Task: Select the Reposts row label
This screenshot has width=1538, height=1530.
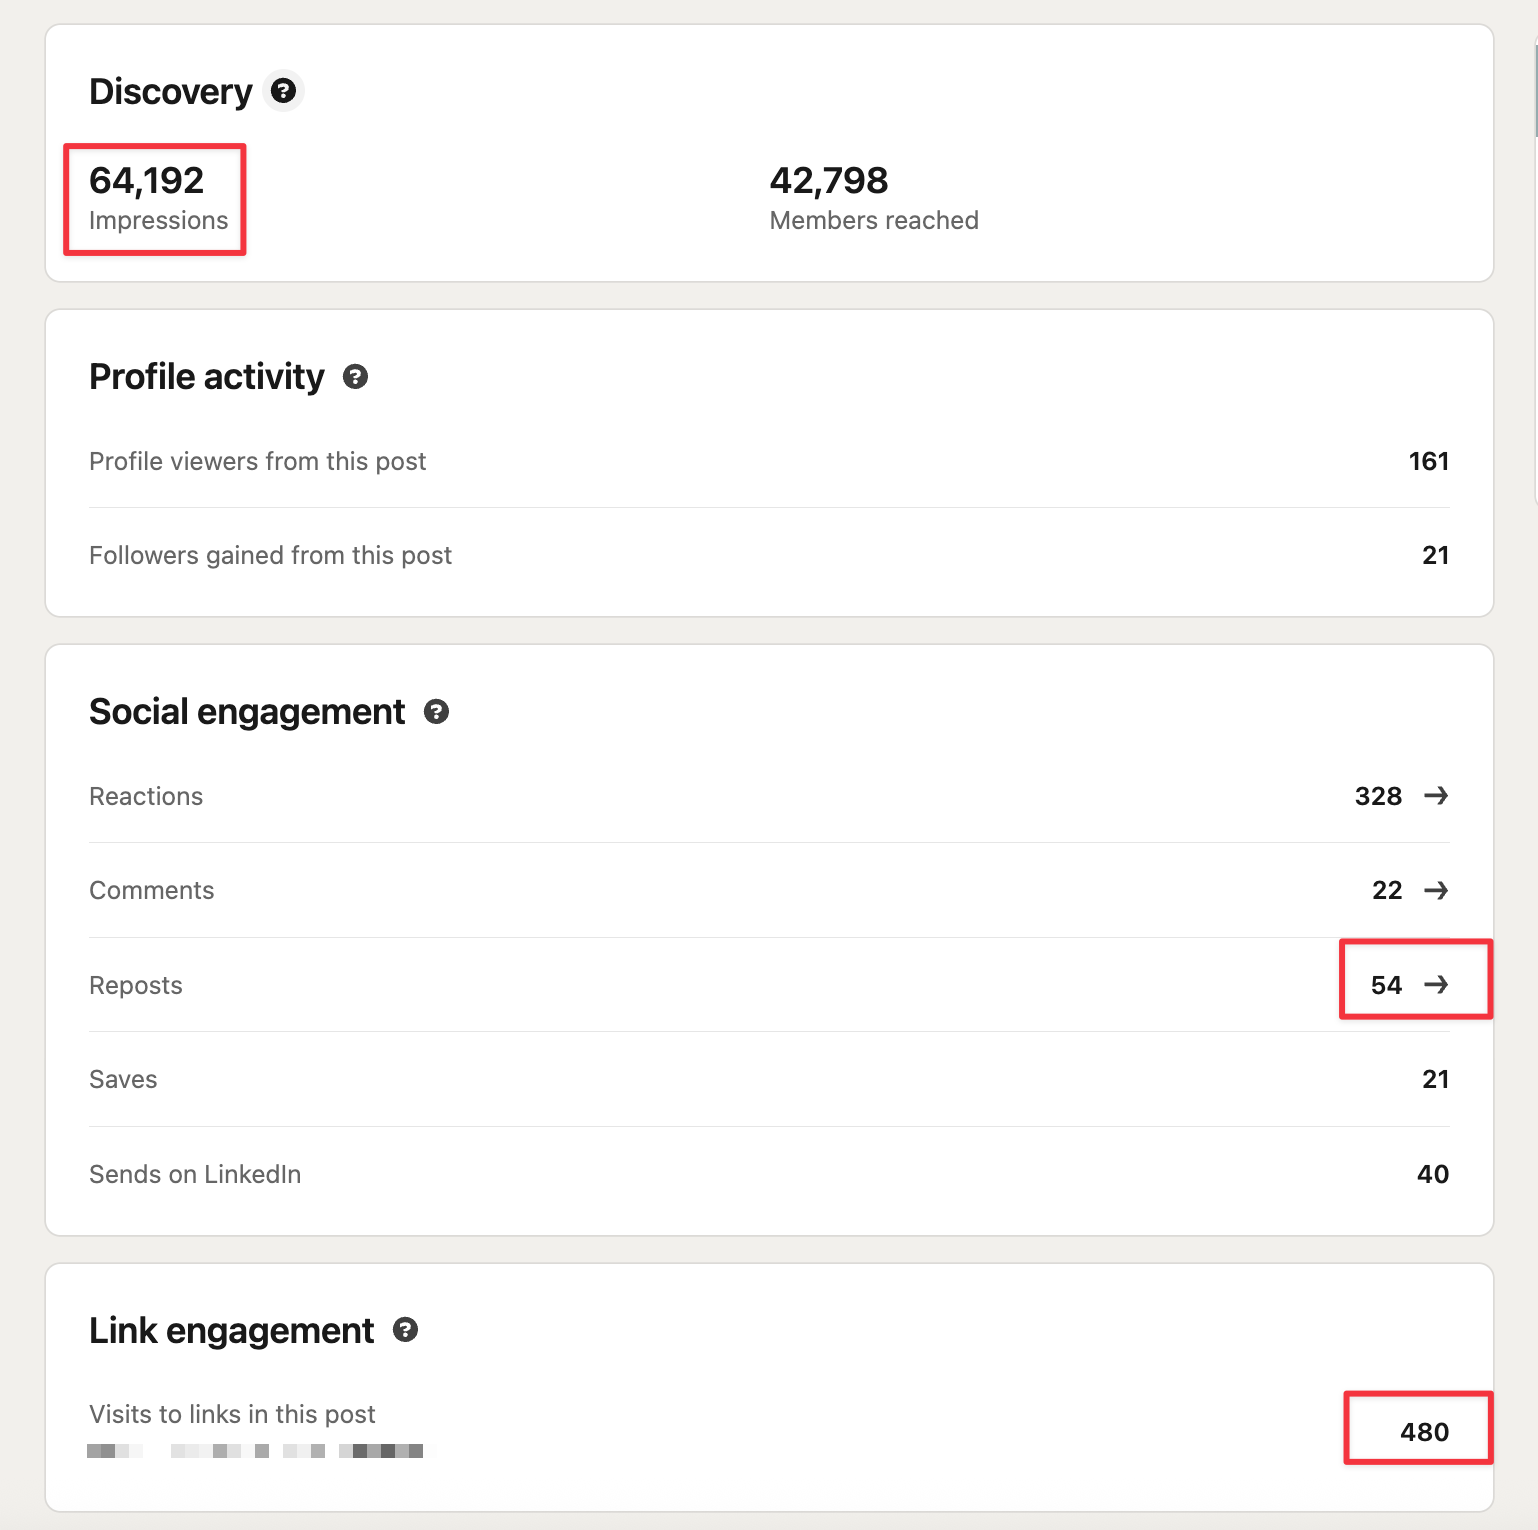Action: click(x=136, y=985)
